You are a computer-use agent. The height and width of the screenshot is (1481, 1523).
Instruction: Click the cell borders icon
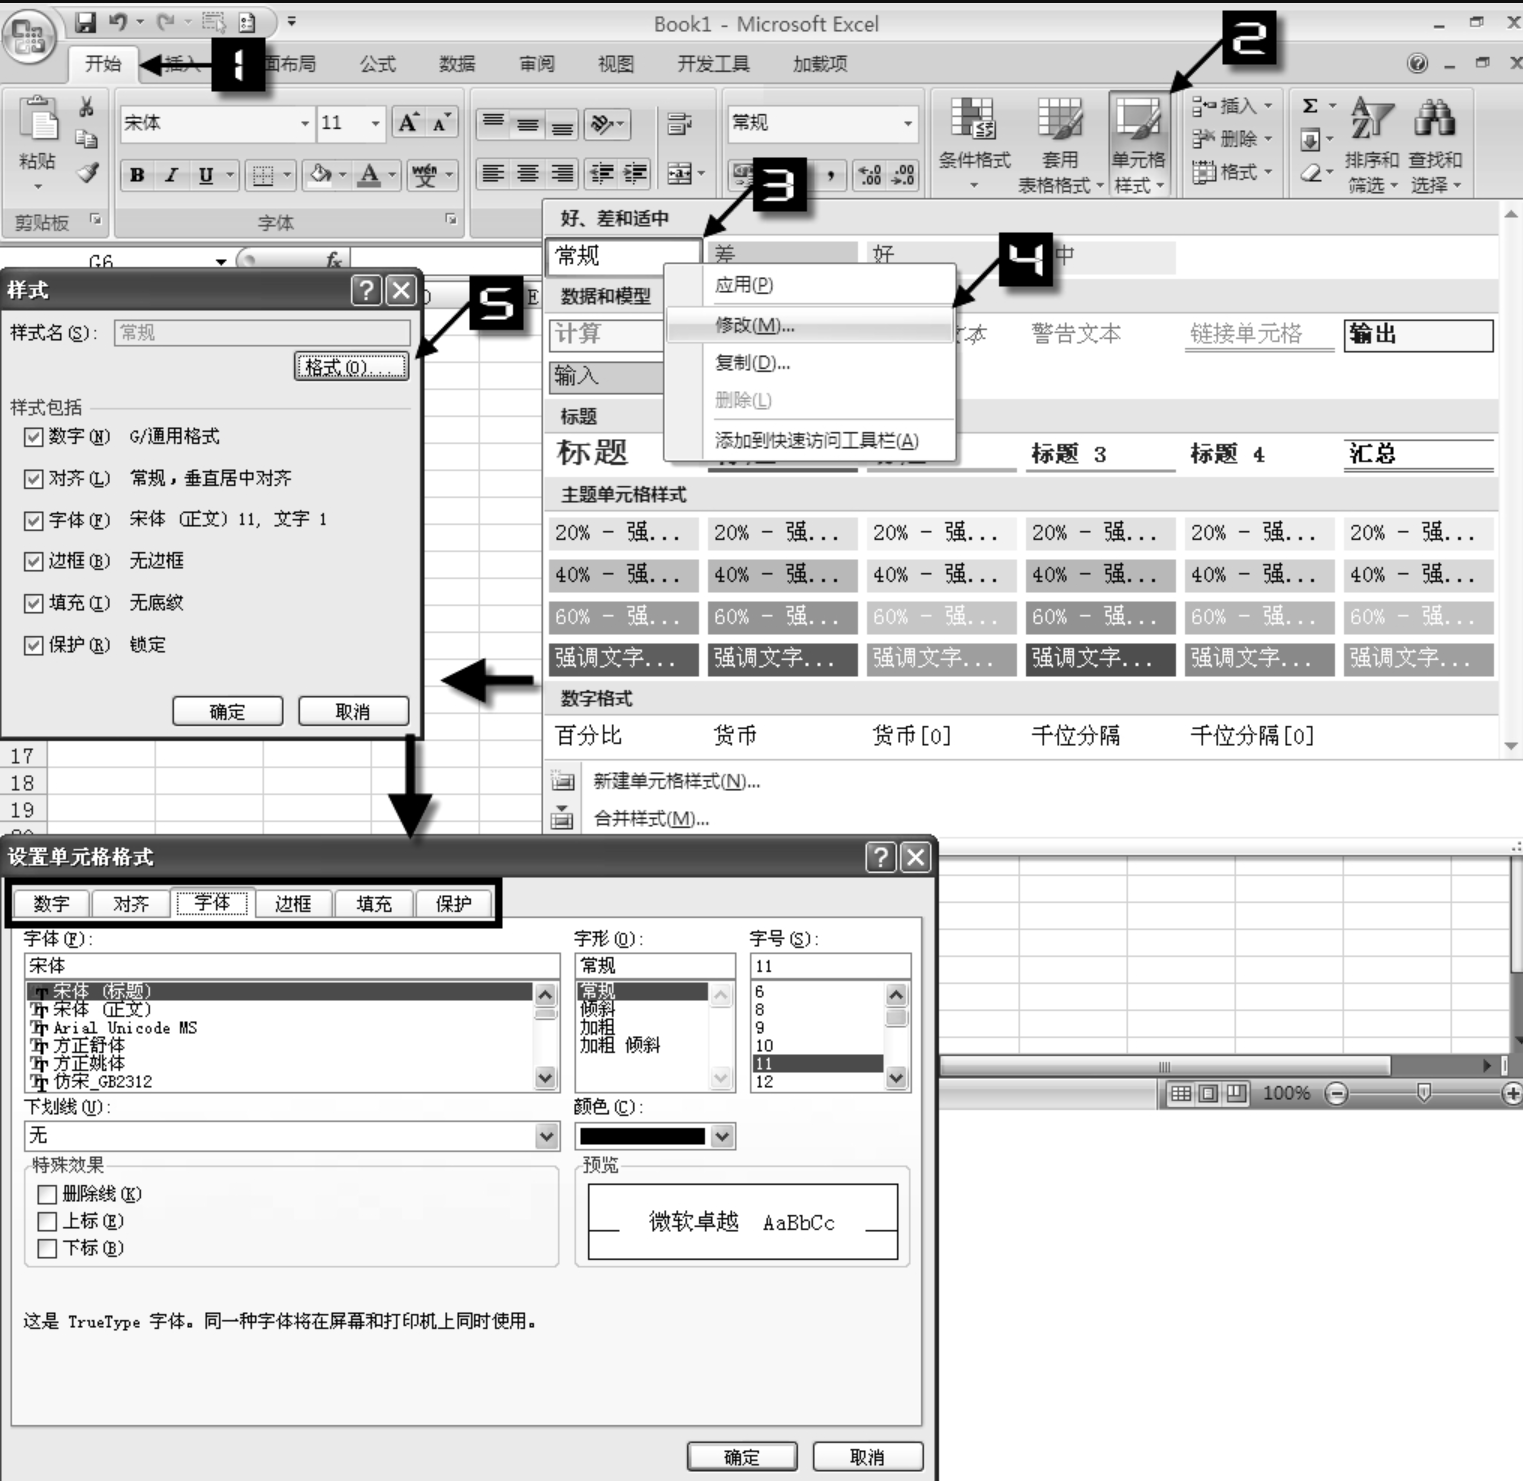click(x=263, y=175)
